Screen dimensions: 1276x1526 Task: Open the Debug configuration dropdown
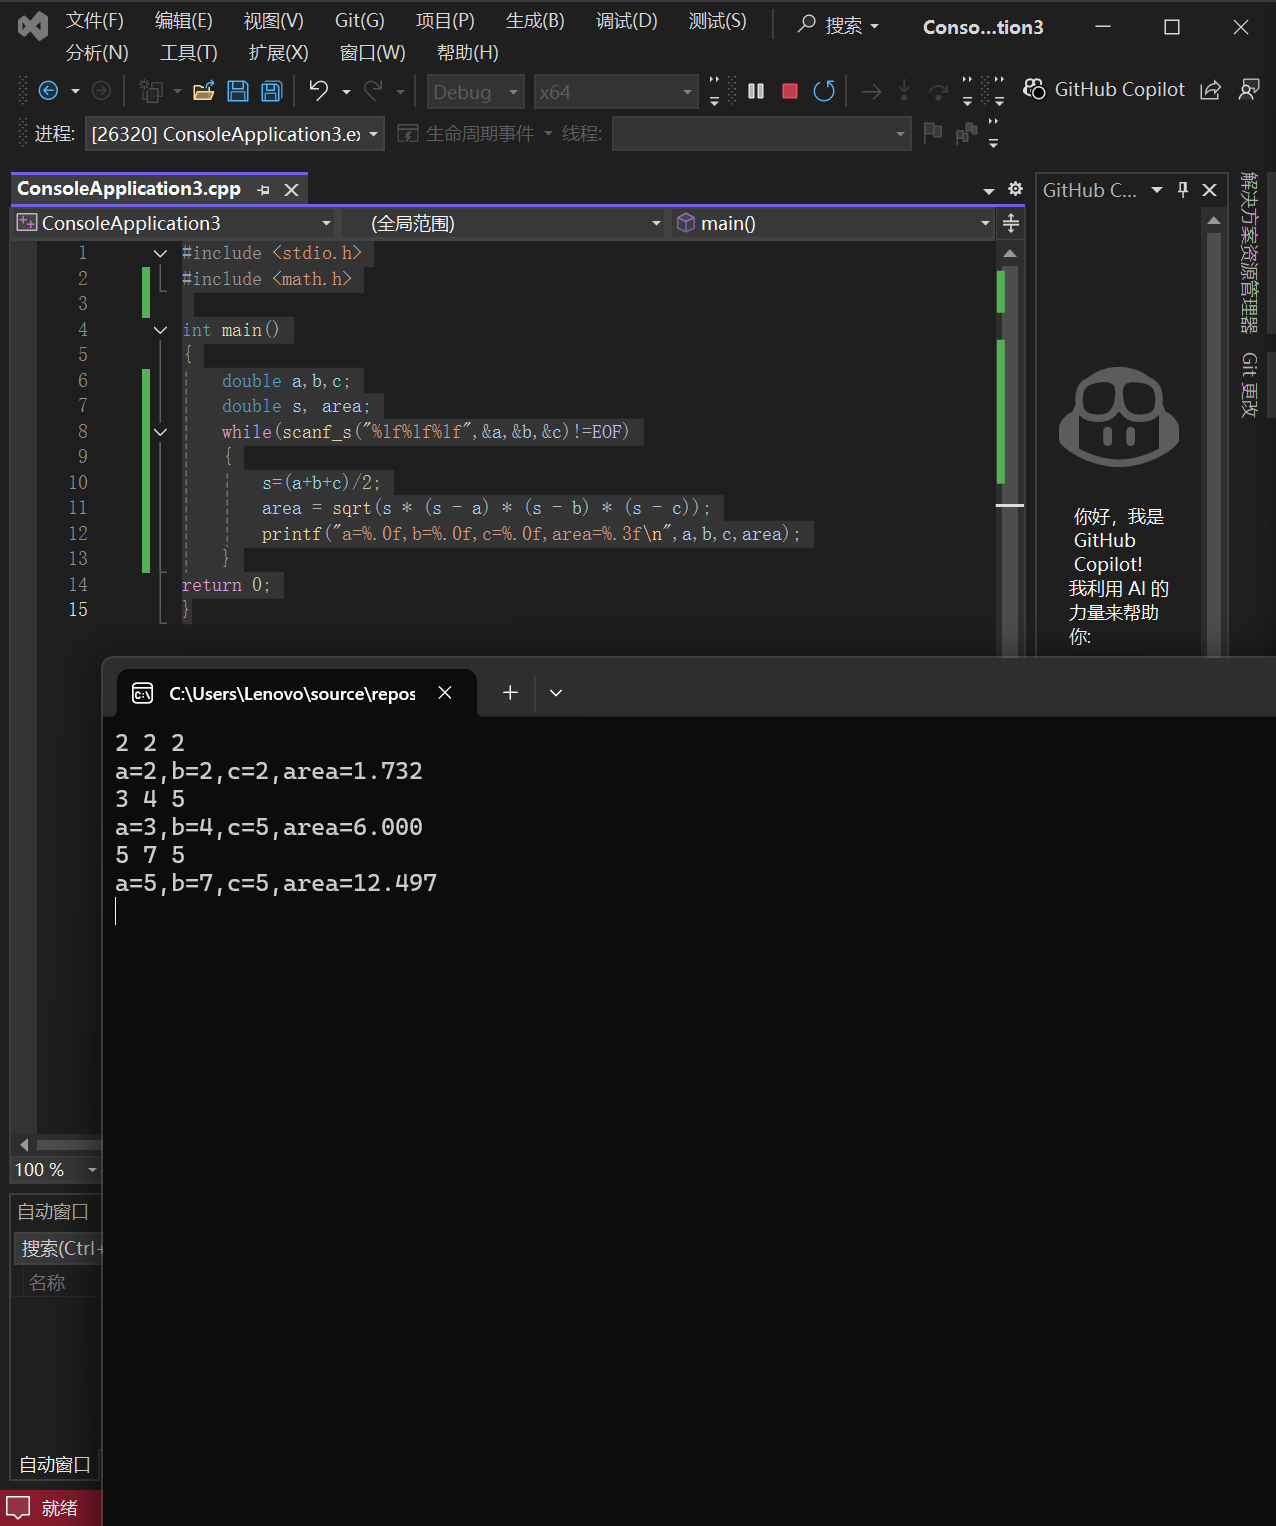tap(475, 92)
